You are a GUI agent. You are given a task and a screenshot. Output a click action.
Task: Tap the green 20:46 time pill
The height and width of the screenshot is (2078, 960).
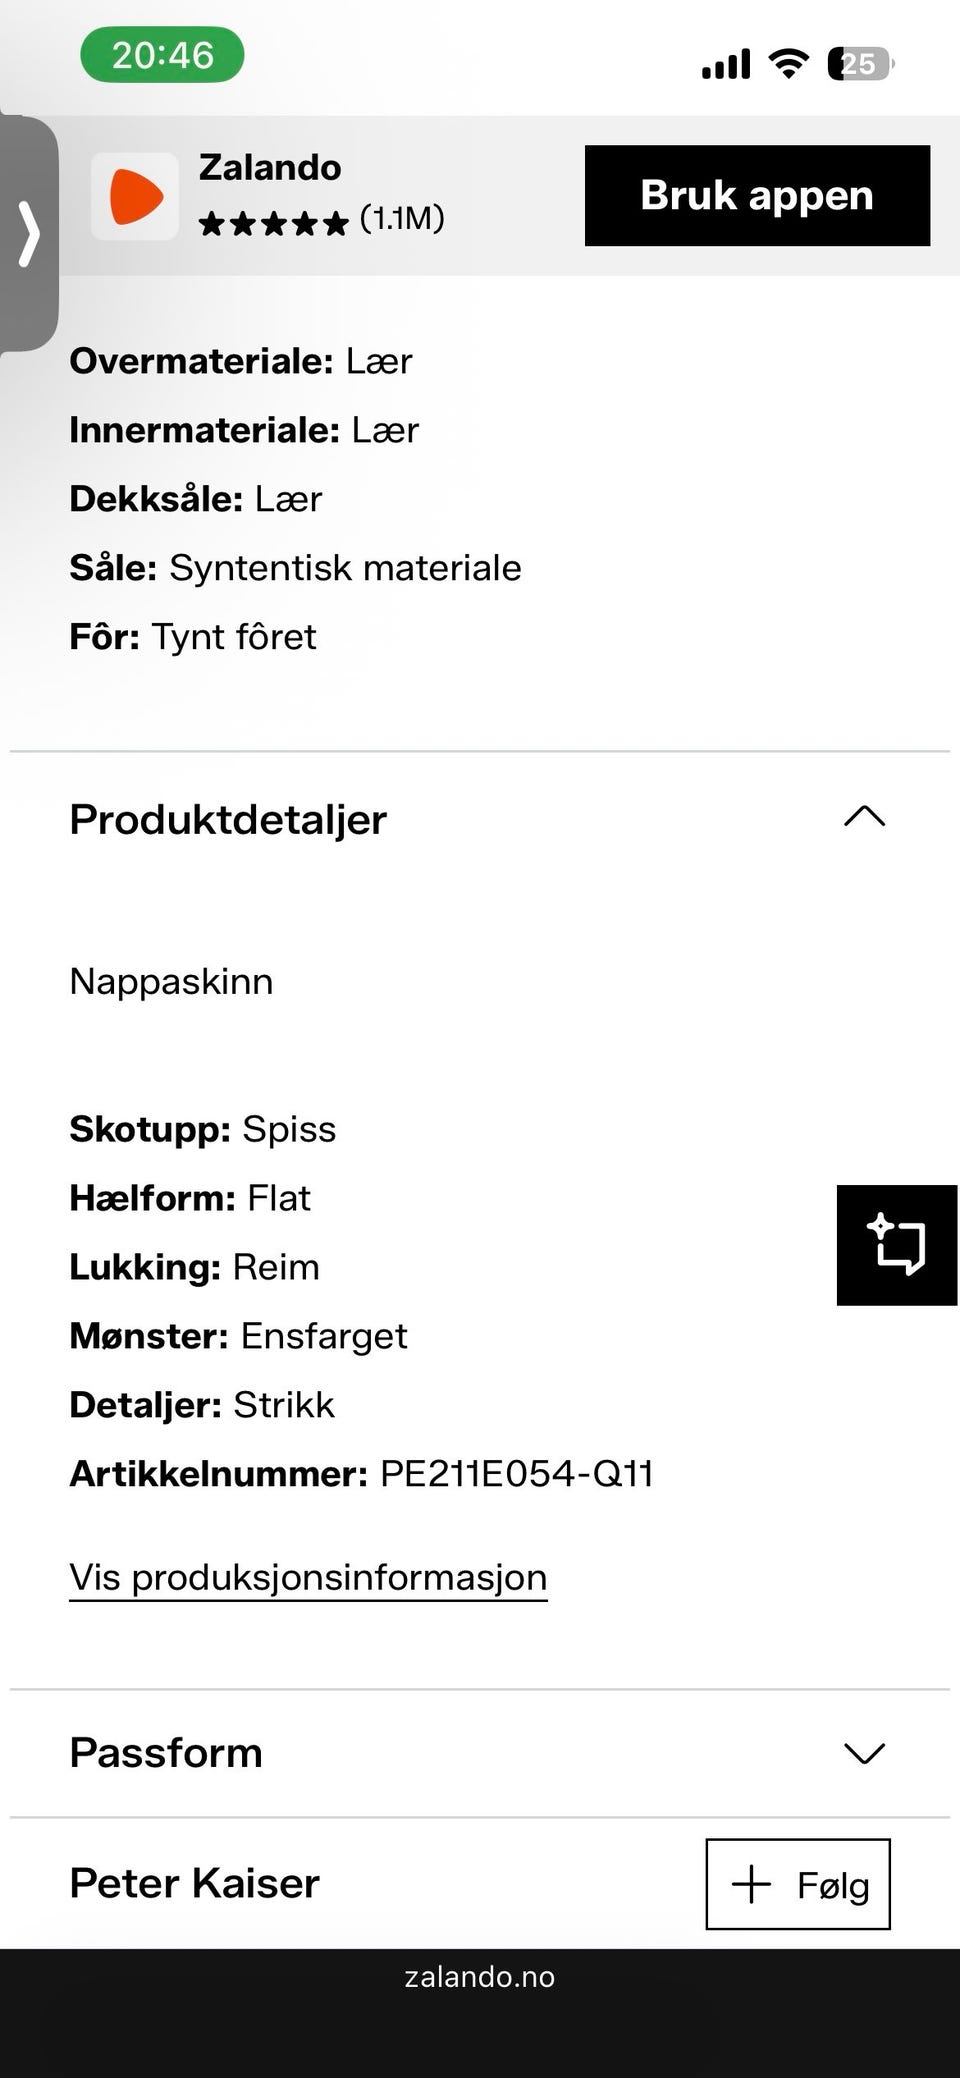pyautogui.click(x=162, y=55)
